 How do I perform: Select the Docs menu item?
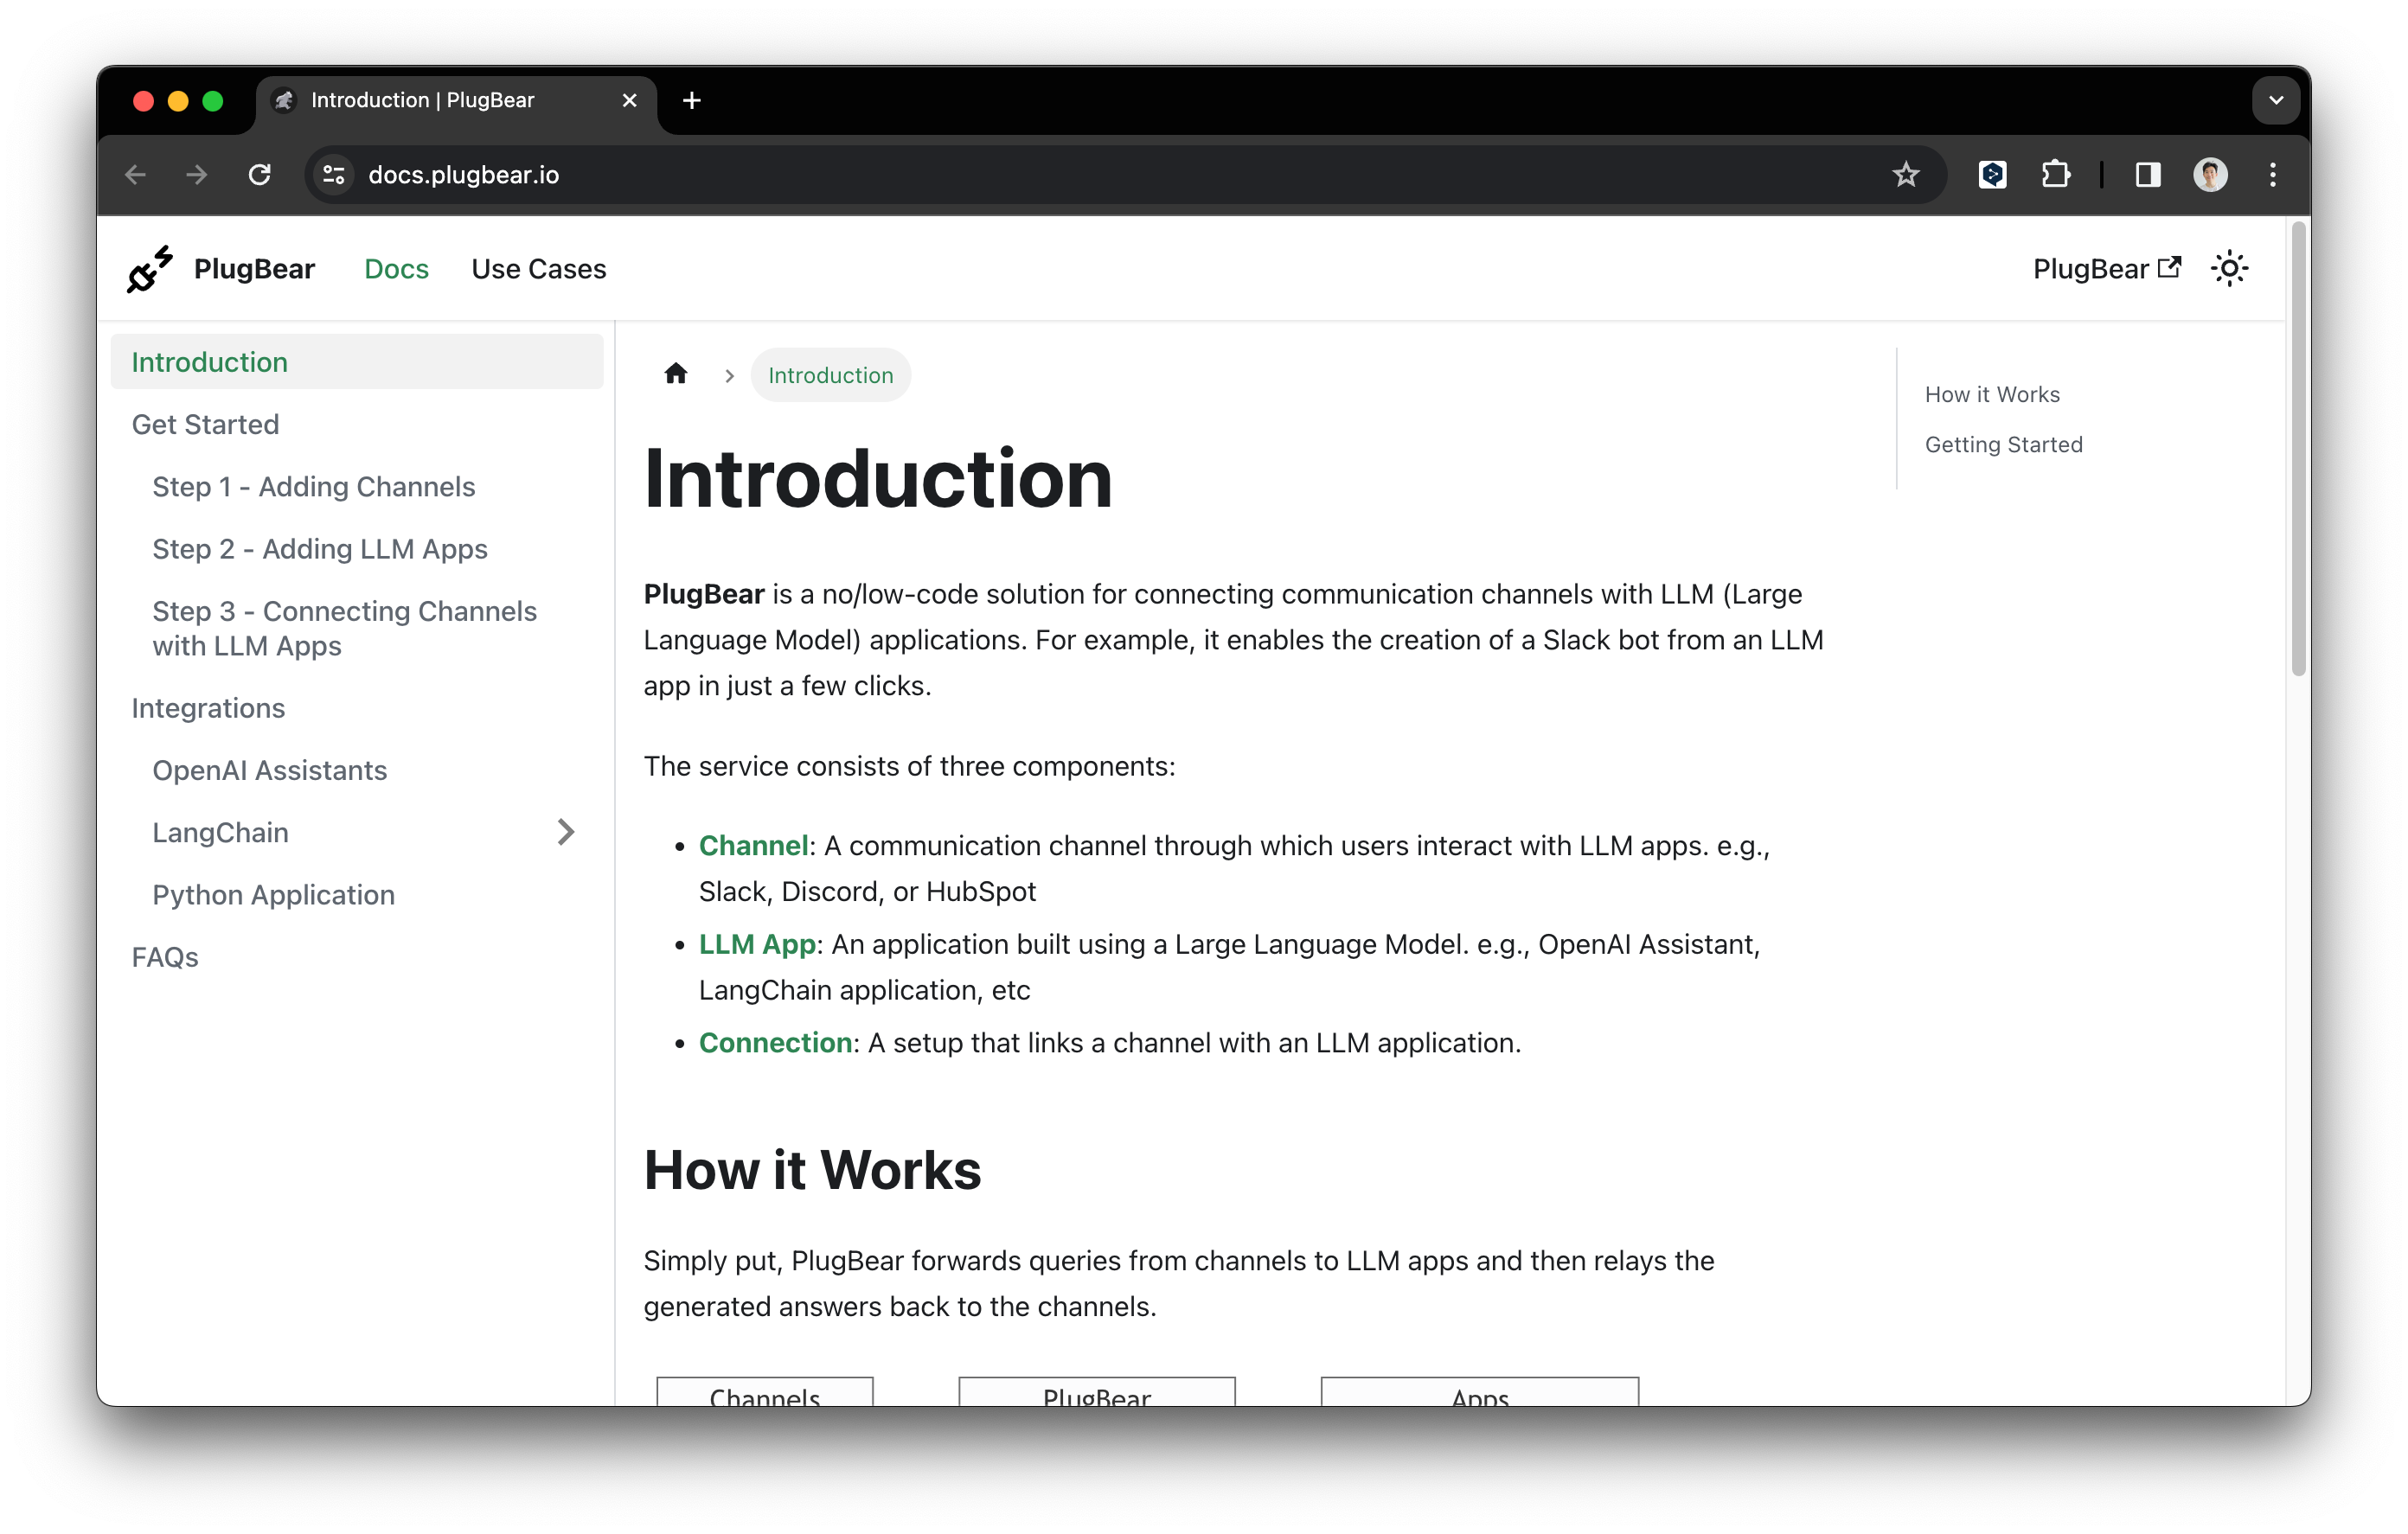pyautogui.click(x=395, y=269)
